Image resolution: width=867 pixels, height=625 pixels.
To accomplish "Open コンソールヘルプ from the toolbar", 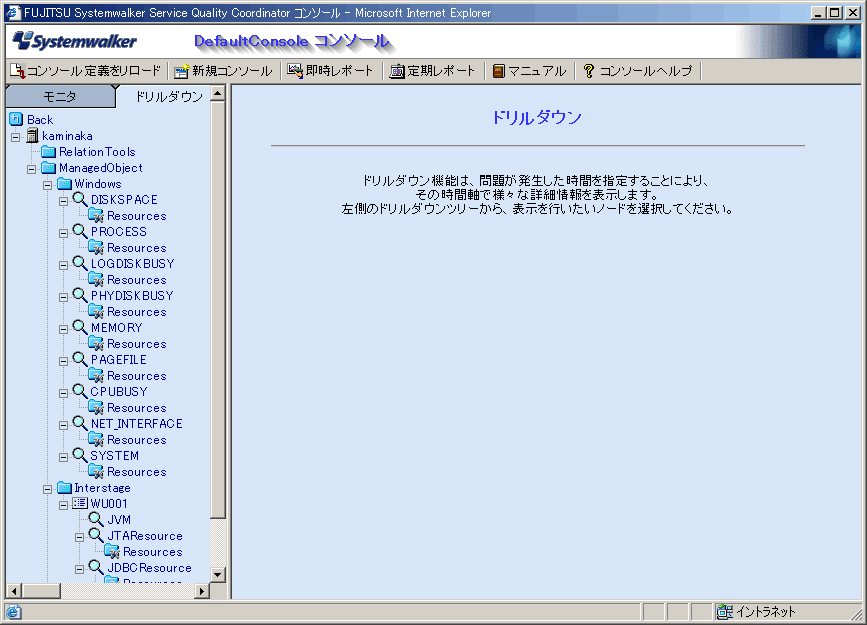I will pyautogui.click(x=638, y=71).
